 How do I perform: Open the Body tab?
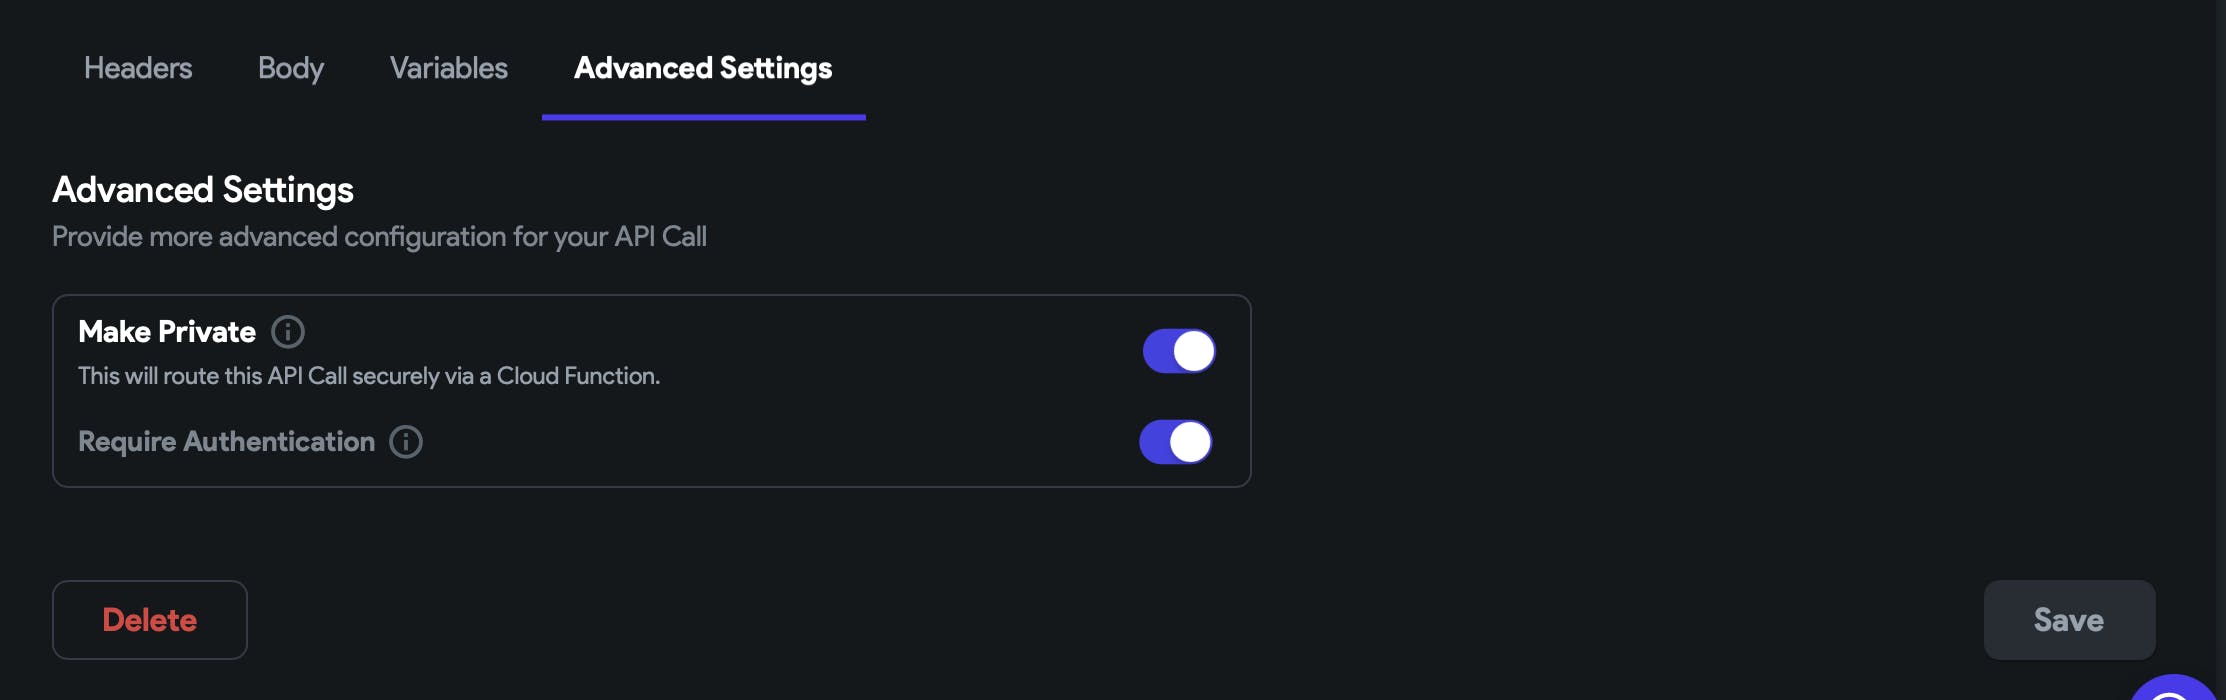click(x=291, y=68)
